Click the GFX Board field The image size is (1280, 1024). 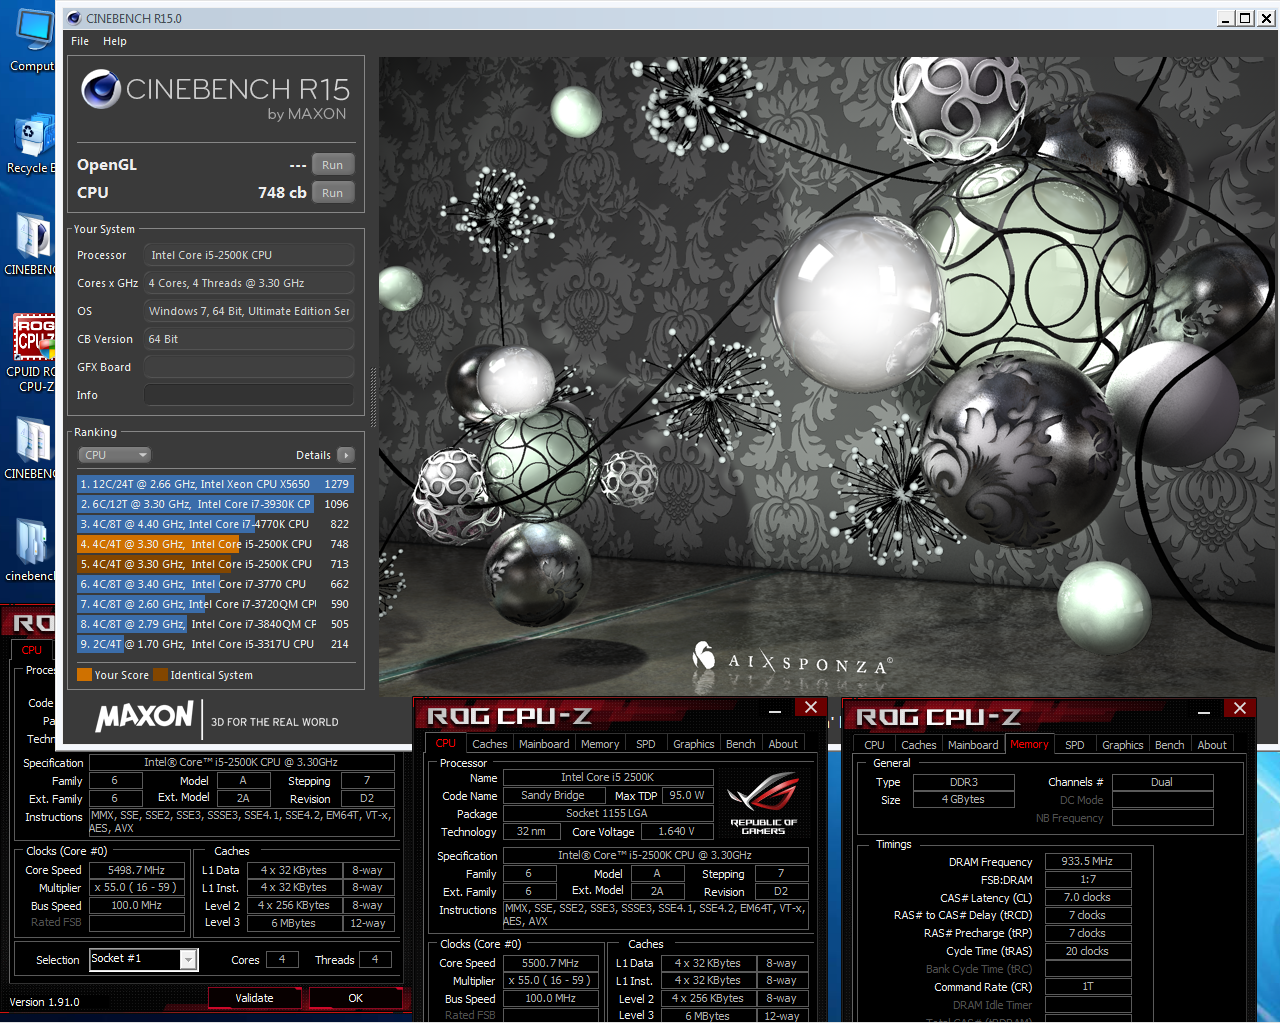249,367
